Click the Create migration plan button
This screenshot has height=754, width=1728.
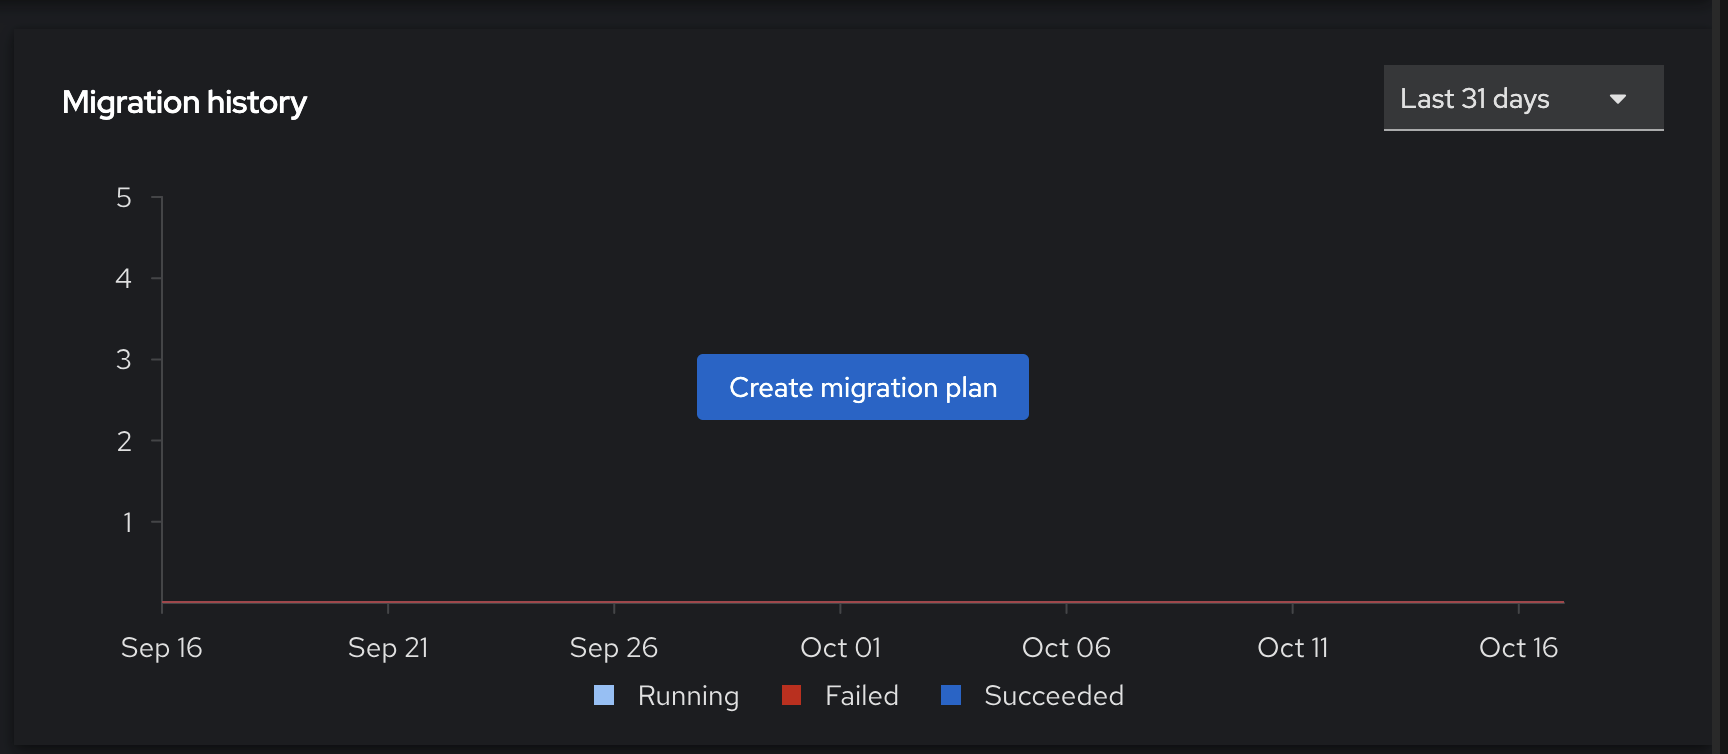862,387
